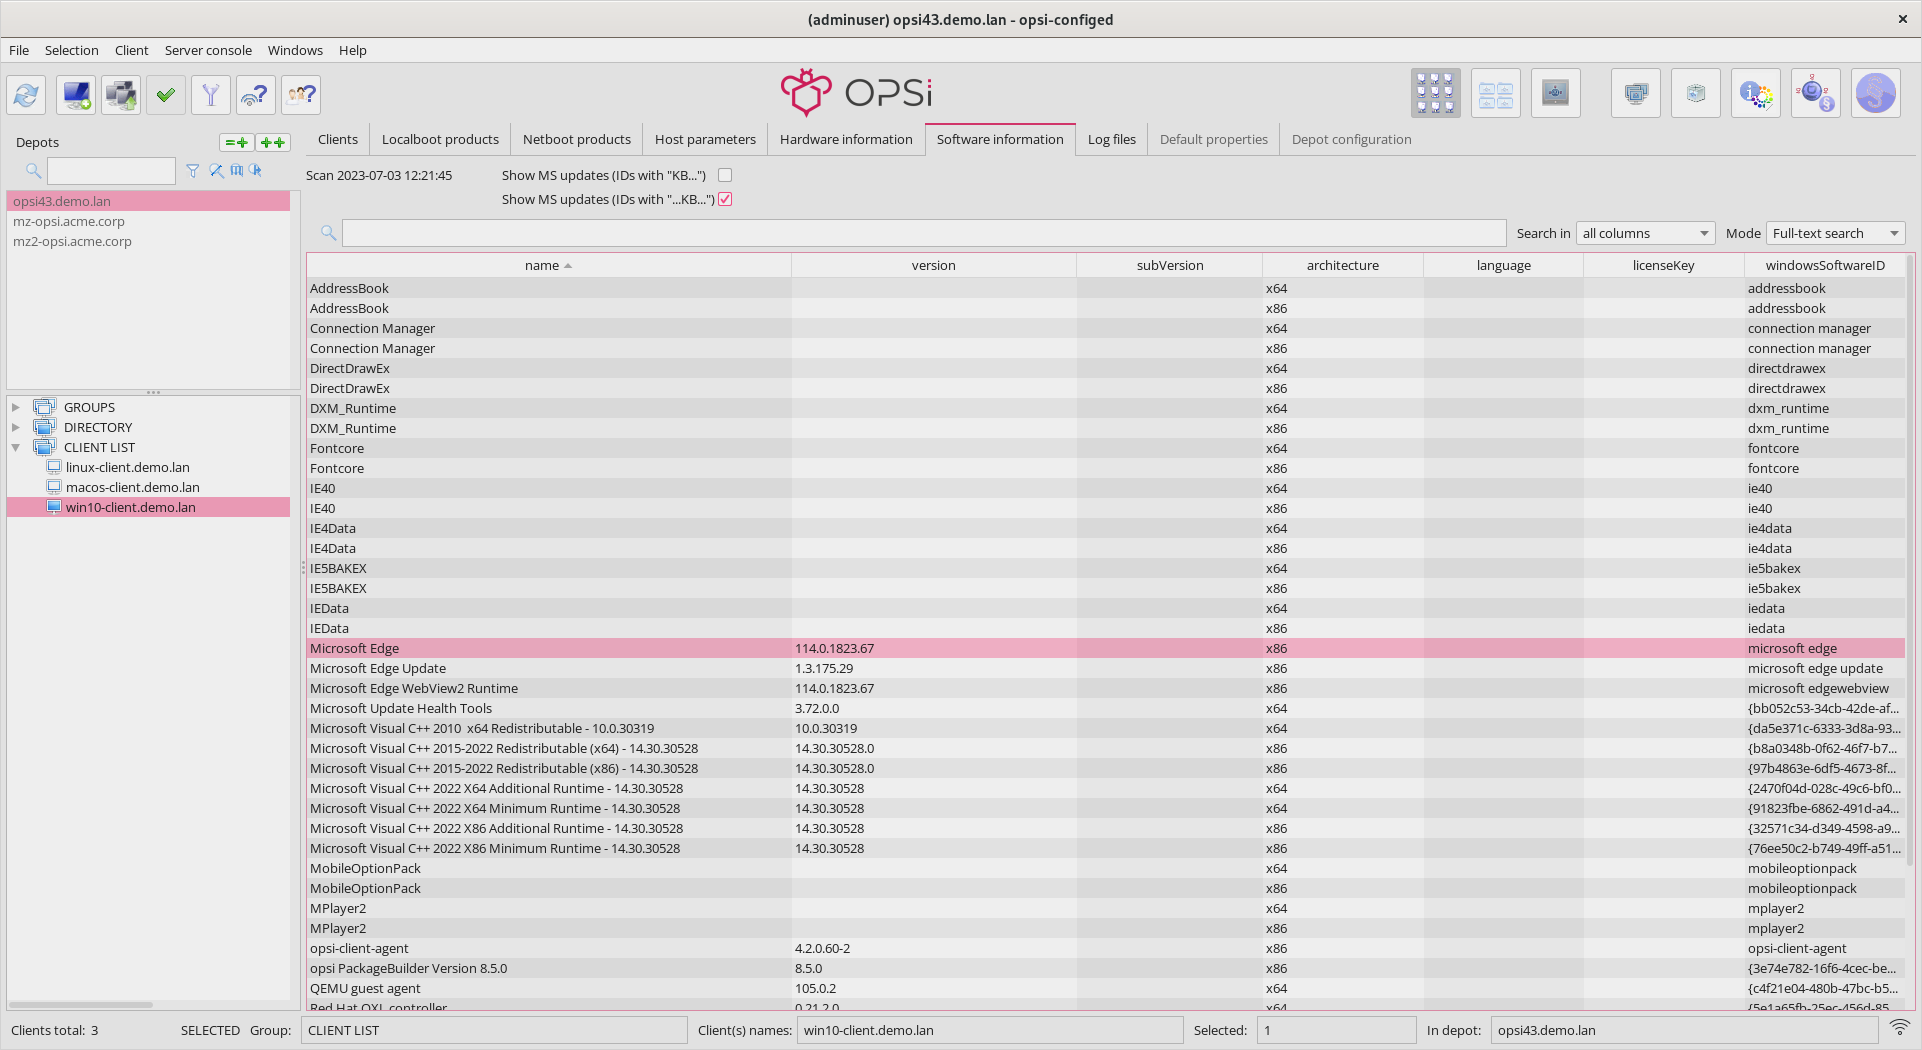The height and width of the screenshot is (1050, 1922).
Task: Click the session info users question icon
Action: coord(301,95)
